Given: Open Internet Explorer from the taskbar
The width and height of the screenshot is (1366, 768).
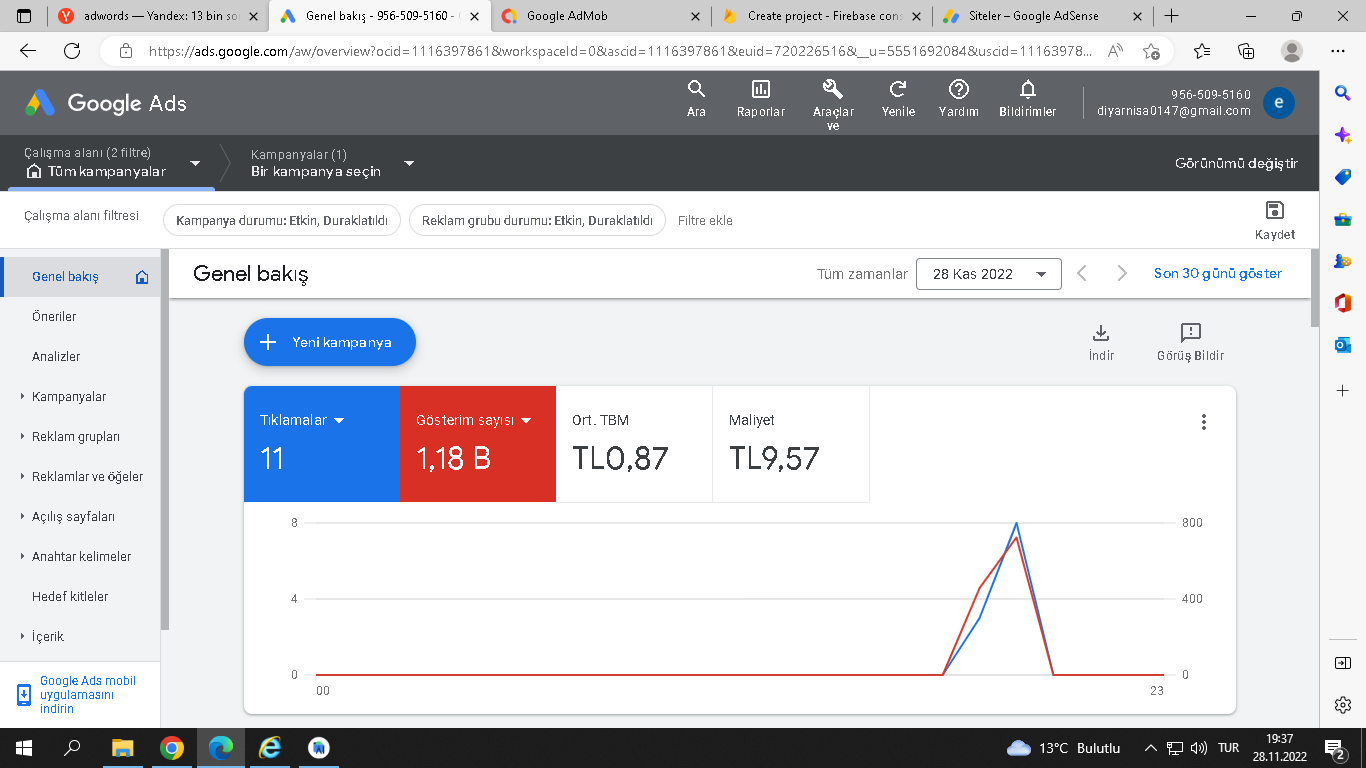Looking at the screenshot, I should [x=270, y=748].
